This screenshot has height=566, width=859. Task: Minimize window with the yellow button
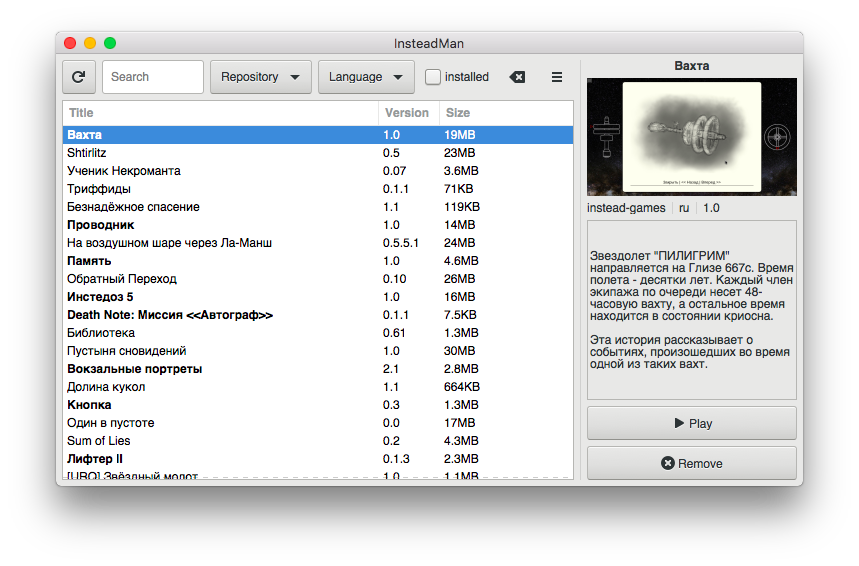point(90,43)
